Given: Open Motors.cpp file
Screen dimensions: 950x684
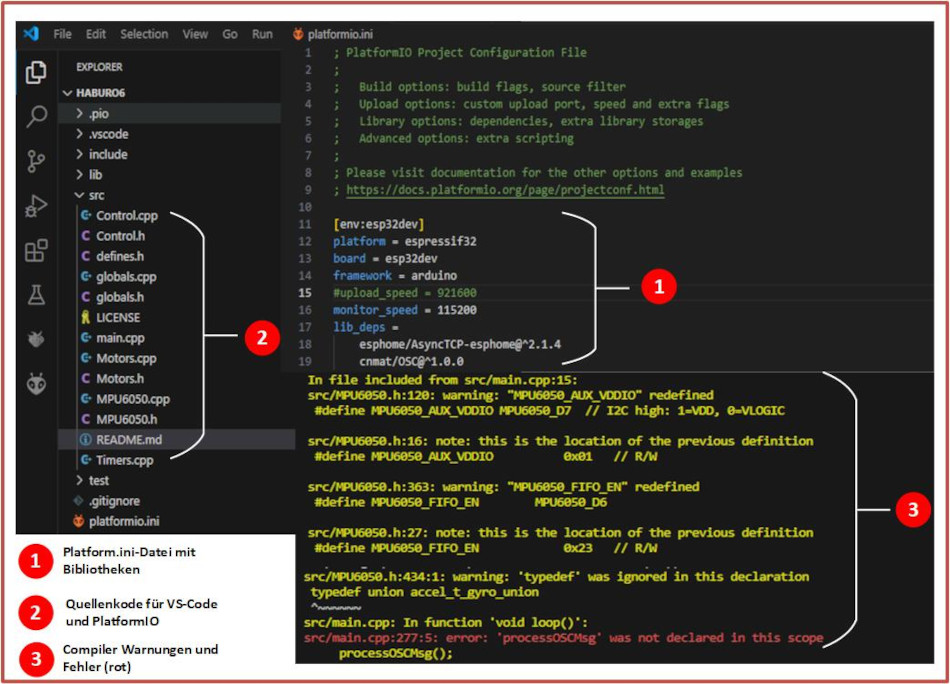Looking at the screenshot, I should [x=119, y=358].
